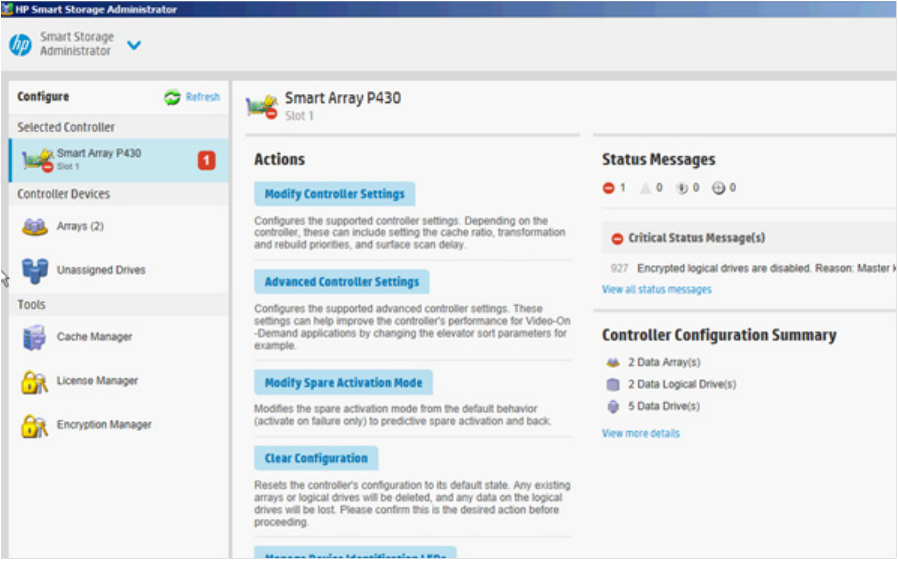
Task: Open Encryption Manager tool
Action: point(104,425)
